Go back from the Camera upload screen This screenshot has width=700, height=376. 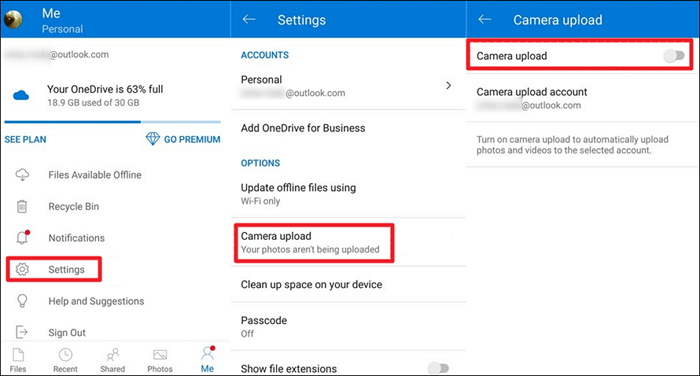[x=484, y=19]
